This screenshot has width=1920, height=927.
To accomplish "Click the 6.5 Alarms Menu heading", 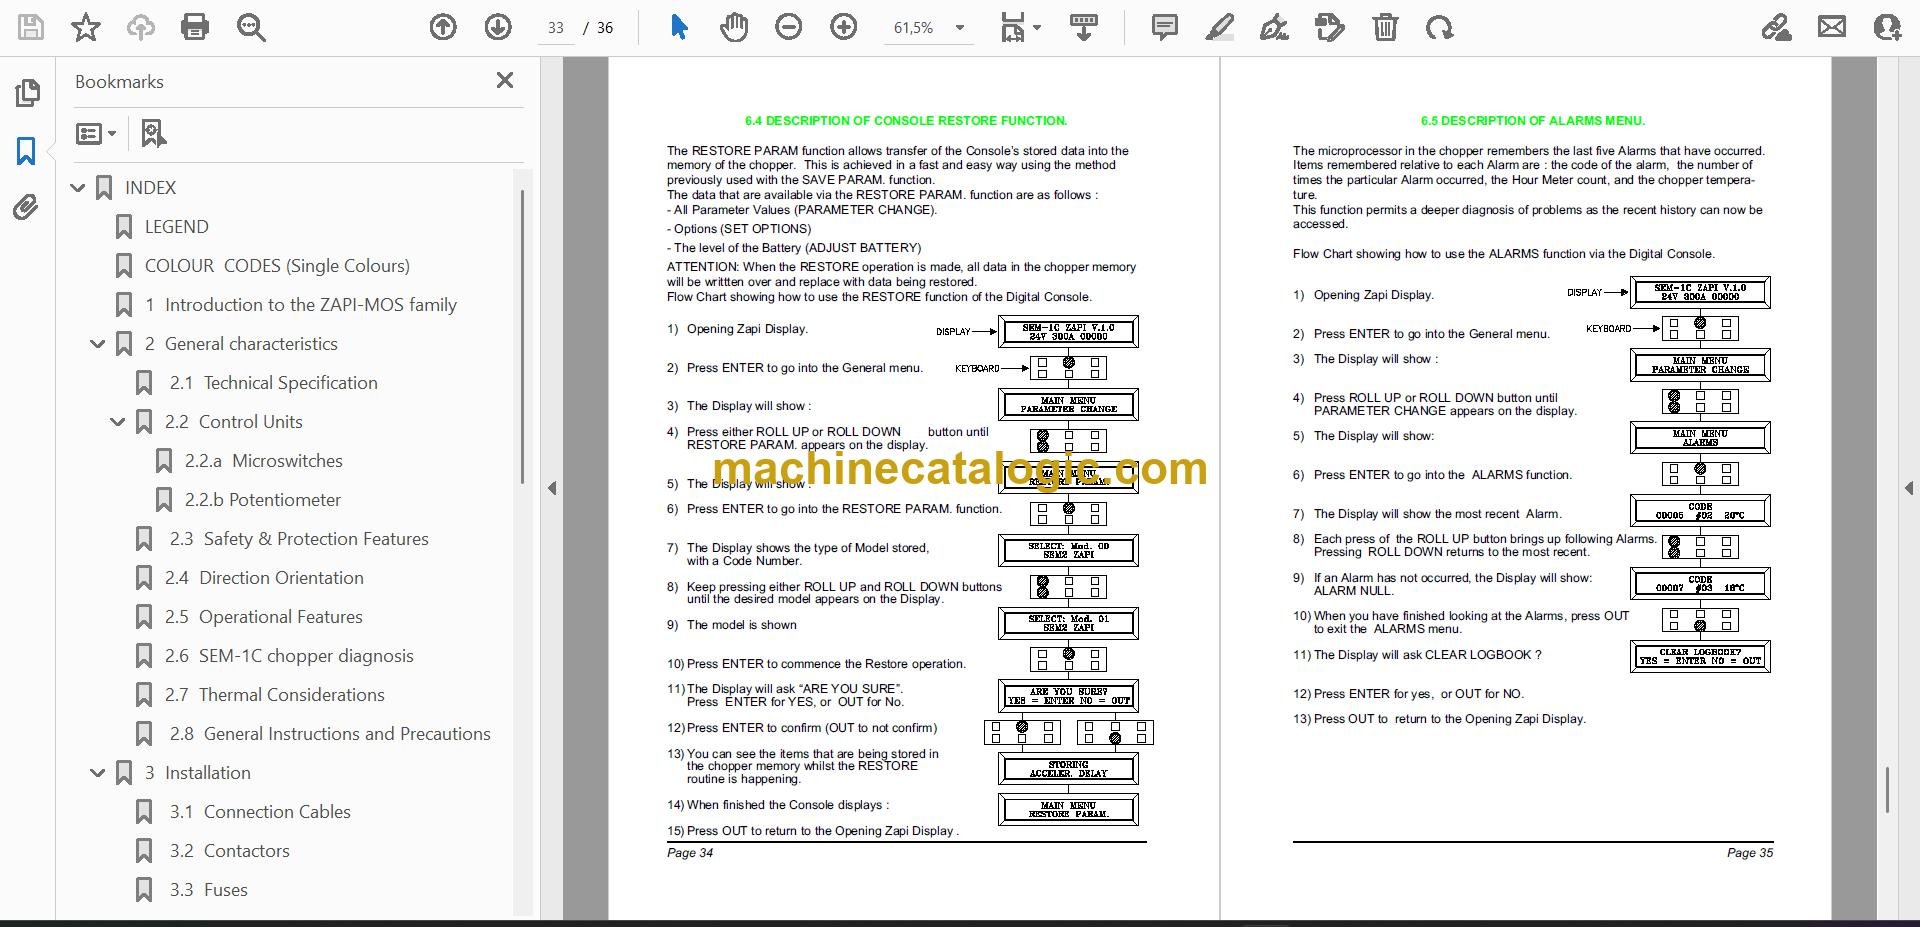I will pos(1532,121).
